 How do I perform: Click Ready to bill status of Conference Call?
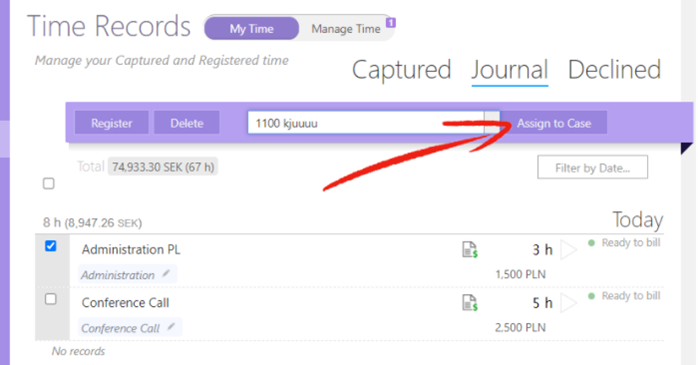pos(624,296)
